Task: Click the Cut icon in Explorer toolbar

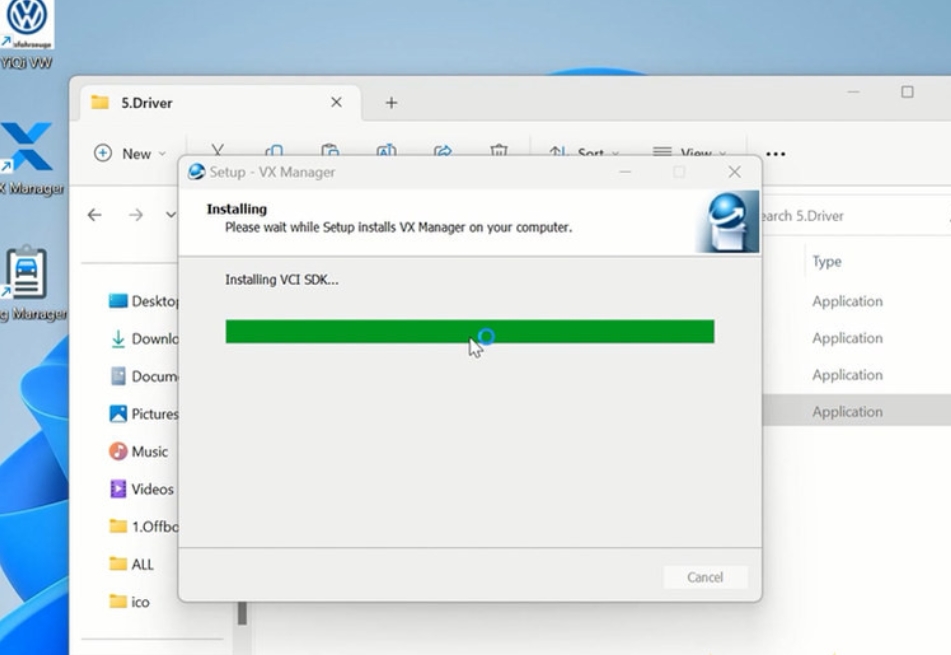Action: [x=218, y=150]
